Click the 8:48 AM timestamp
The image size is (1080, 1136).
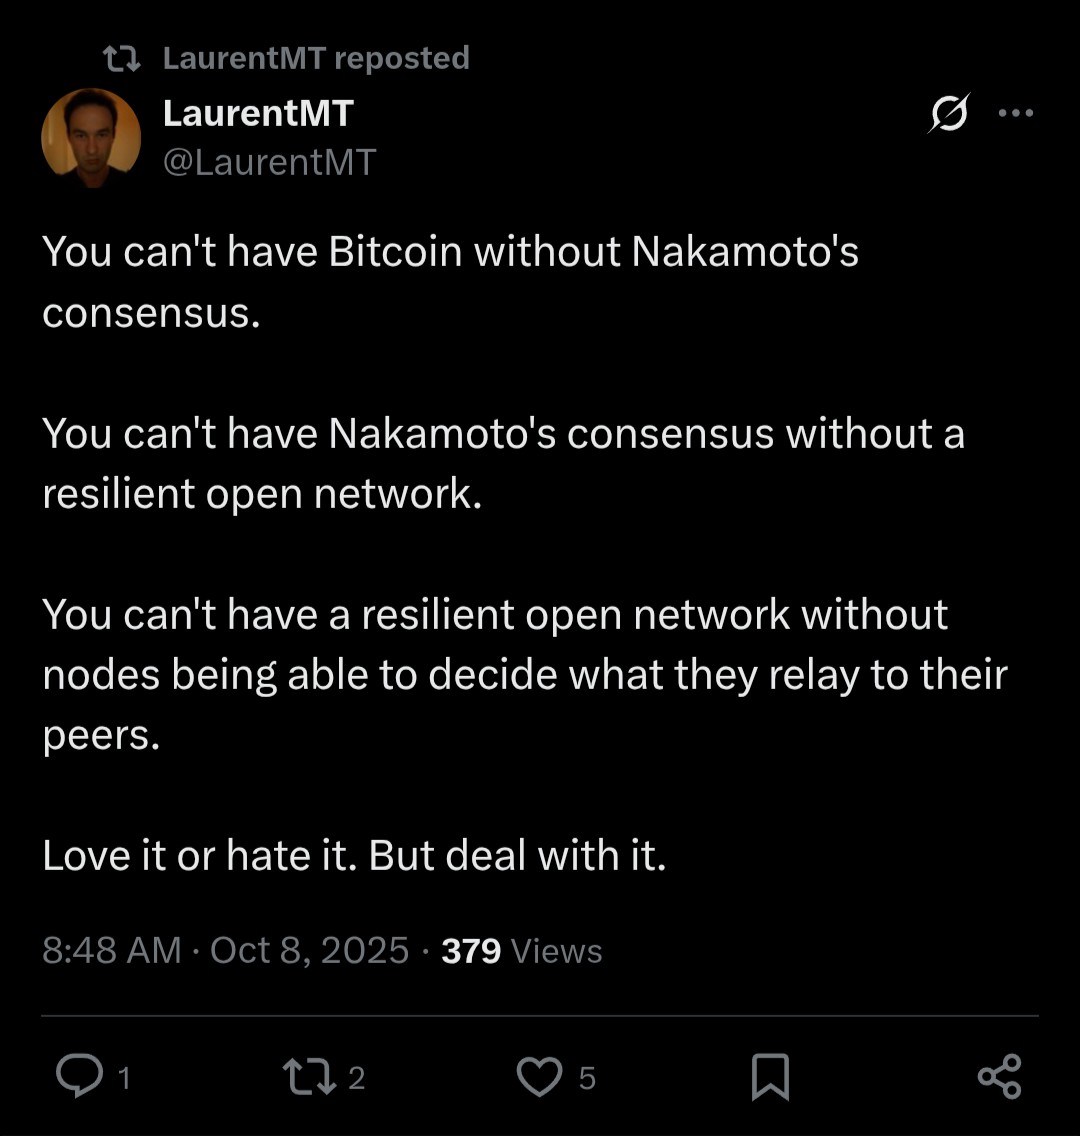pyautogui.click(x=112, y=950)
